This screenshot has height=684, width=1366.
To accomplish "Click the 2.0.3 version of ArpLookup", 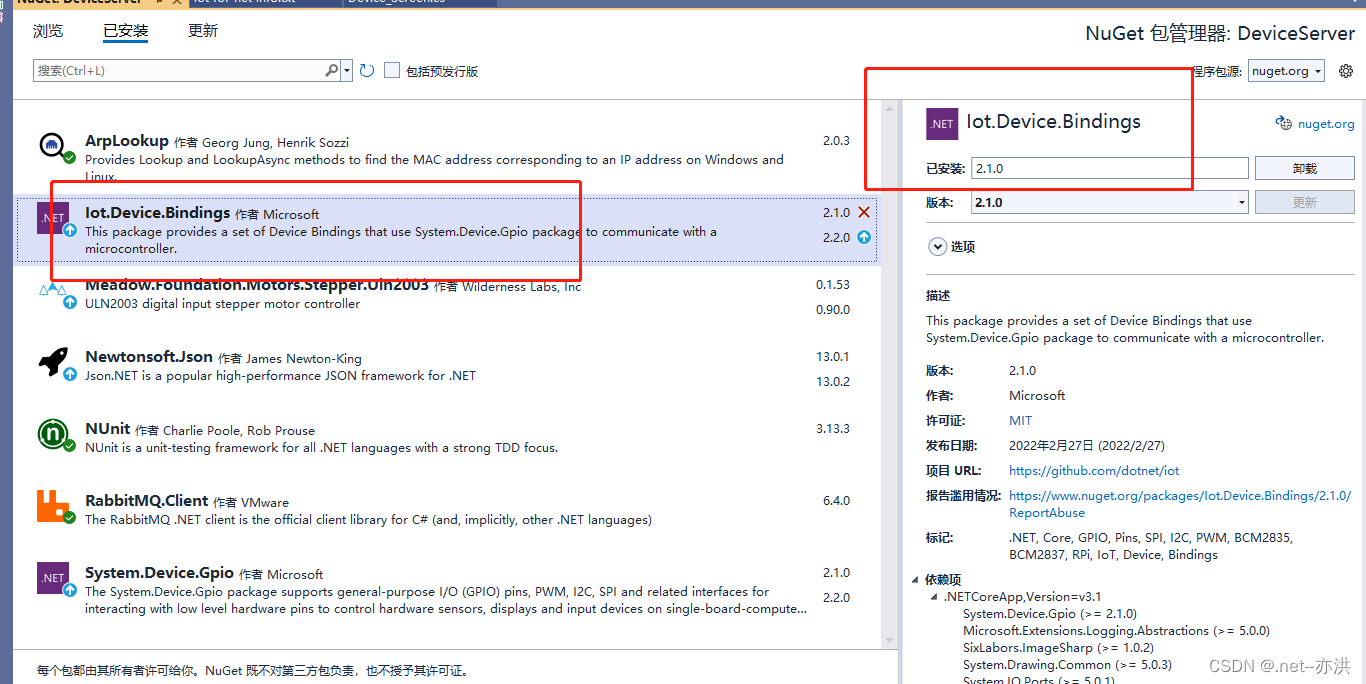I will [x=836, y=140].
